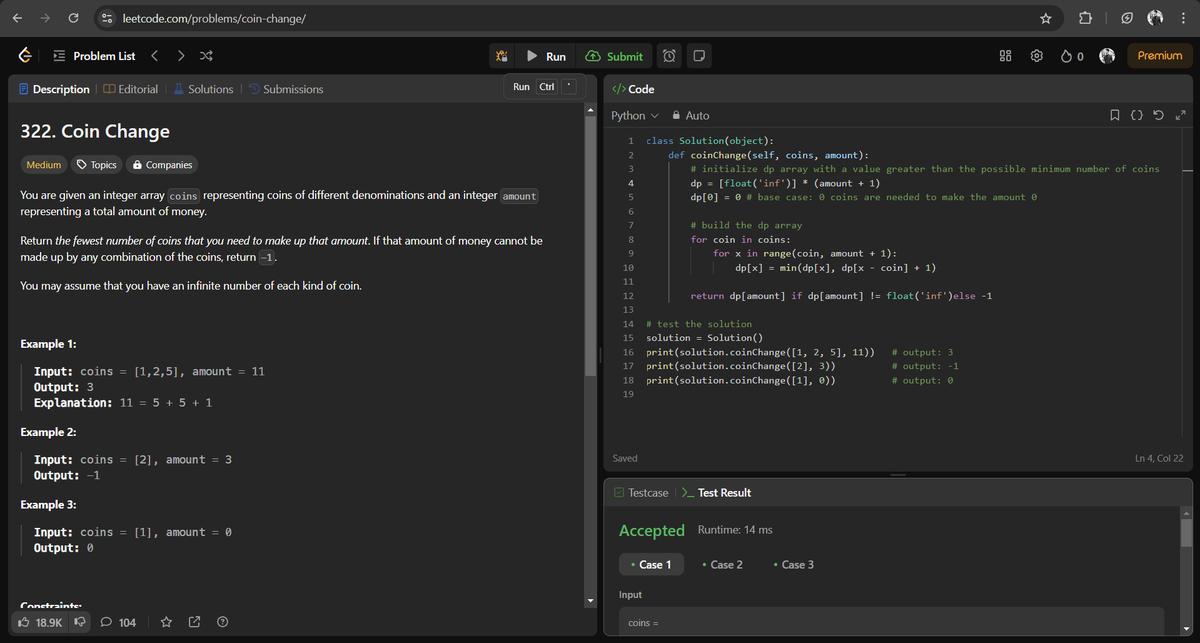This screenshot has height=643, width=1200.
Task: Click the return statement on line 12
Action: pos(841,296)
